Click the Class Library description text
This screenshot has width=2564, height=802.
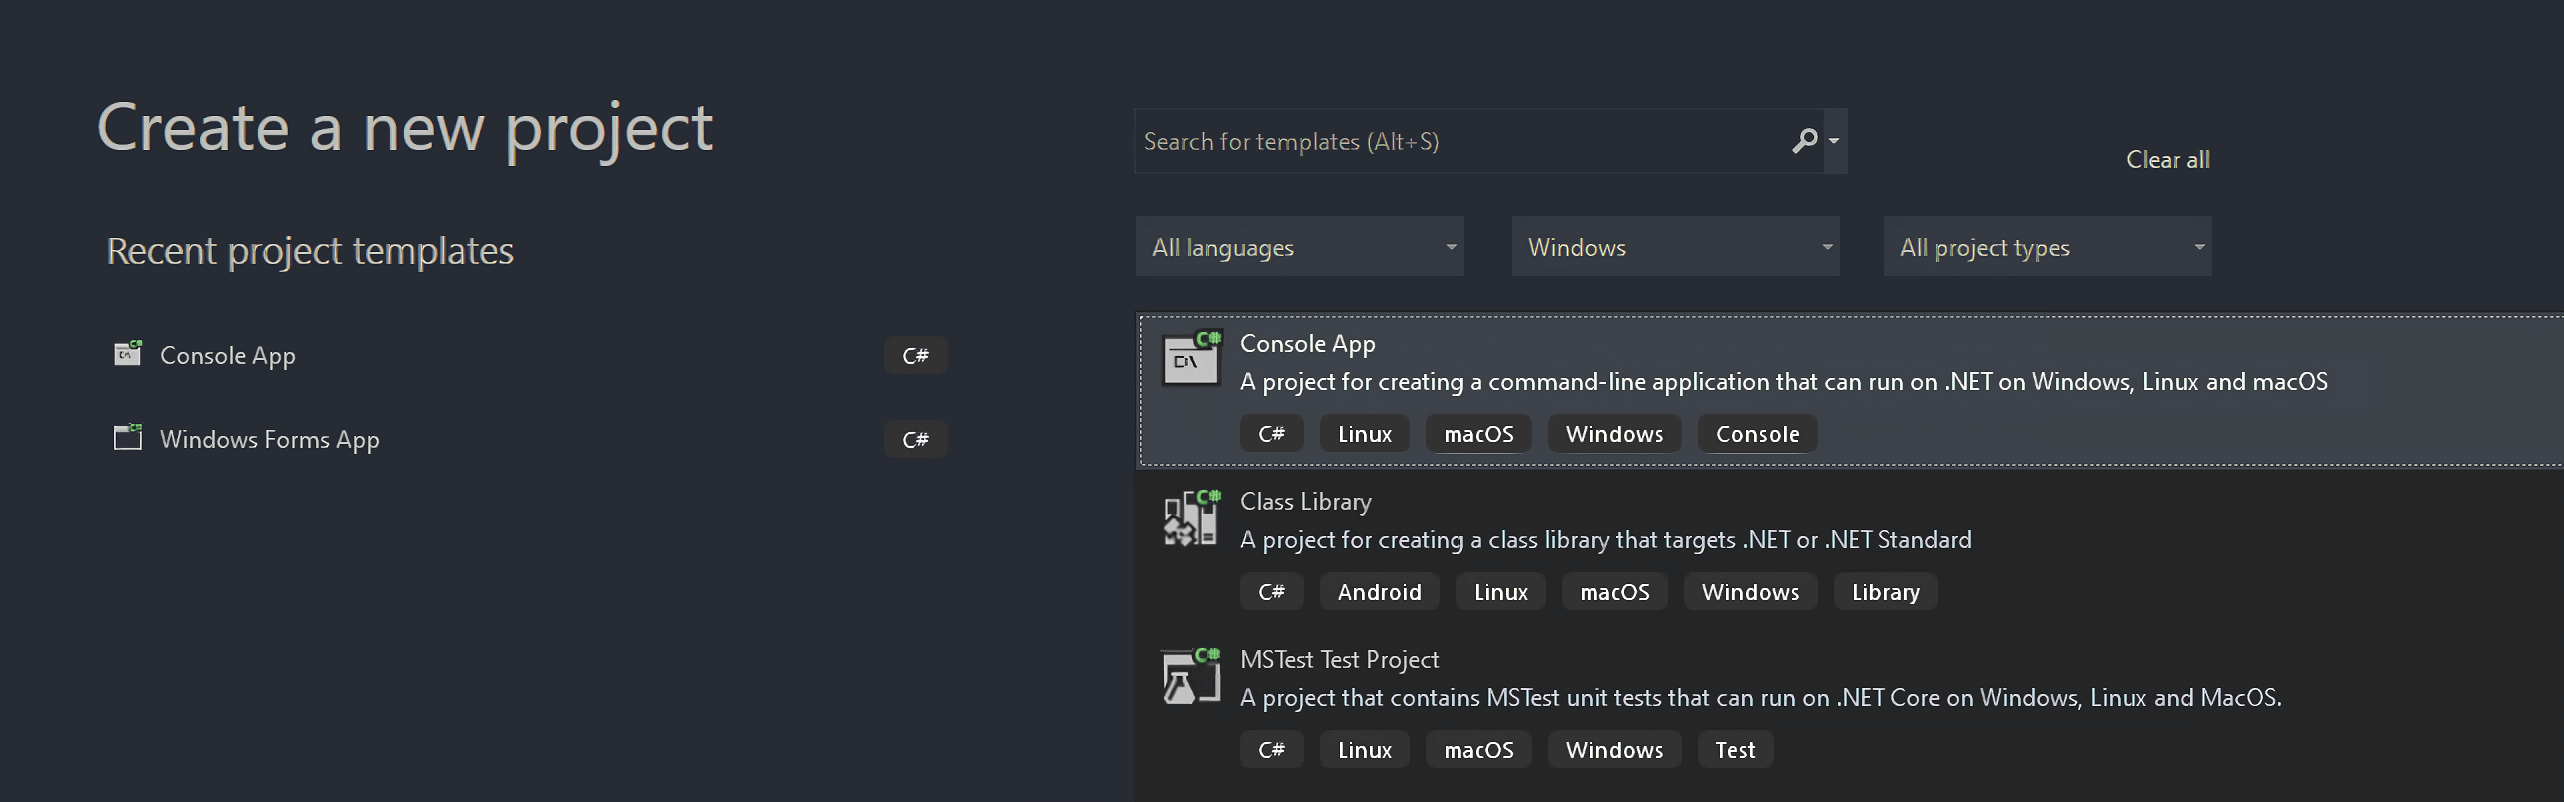(x=1605, y=539)
